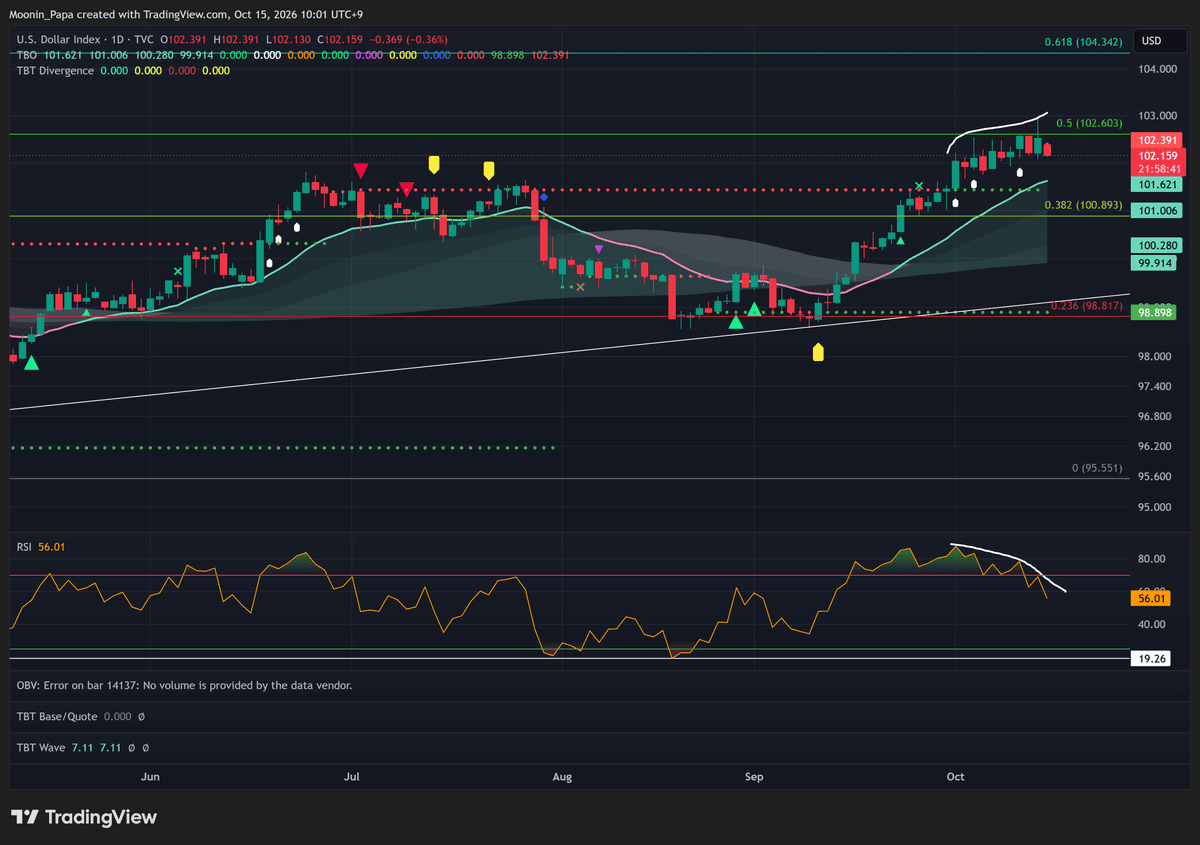Click the 104.000 price scale tick

[1160, 69]
